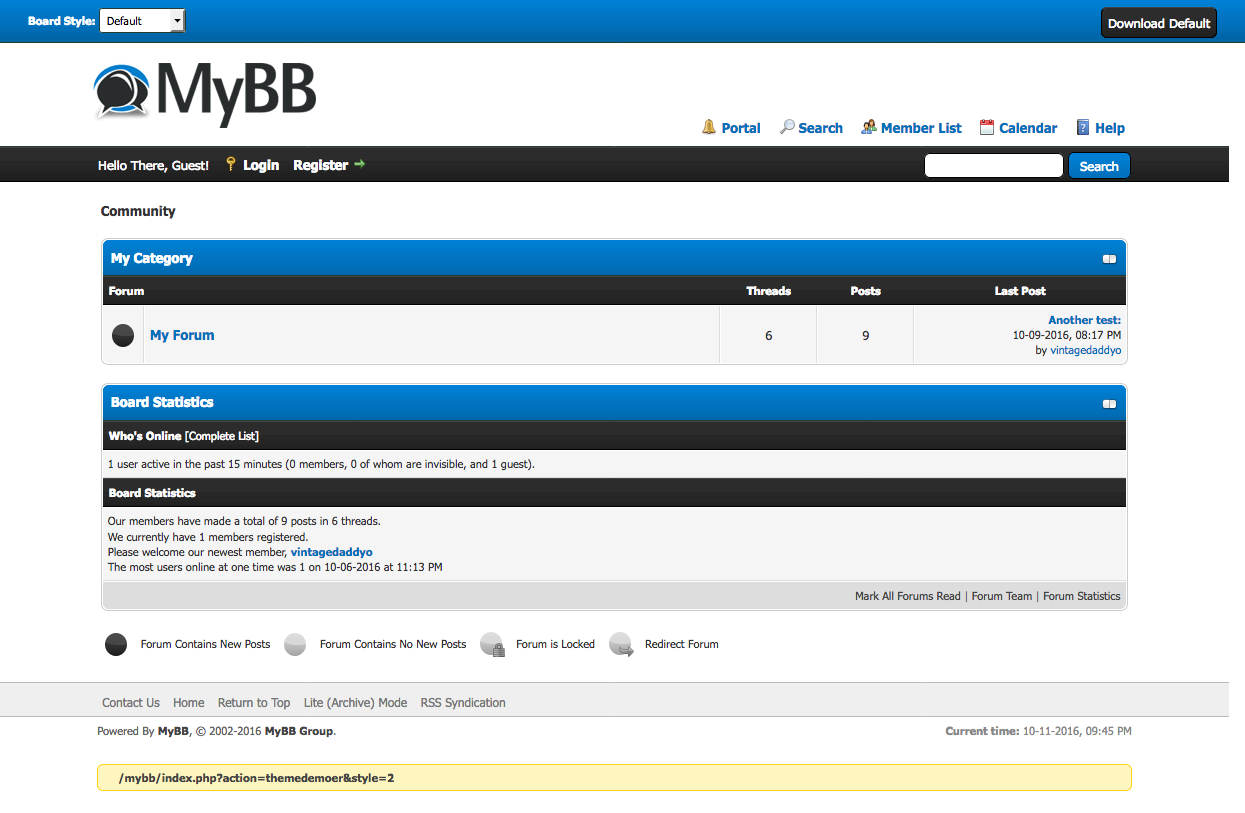The width and height of the screenshot is (1245, 813).
Task: Click the My Forum new-posts status icon
Action: [123, 335]
